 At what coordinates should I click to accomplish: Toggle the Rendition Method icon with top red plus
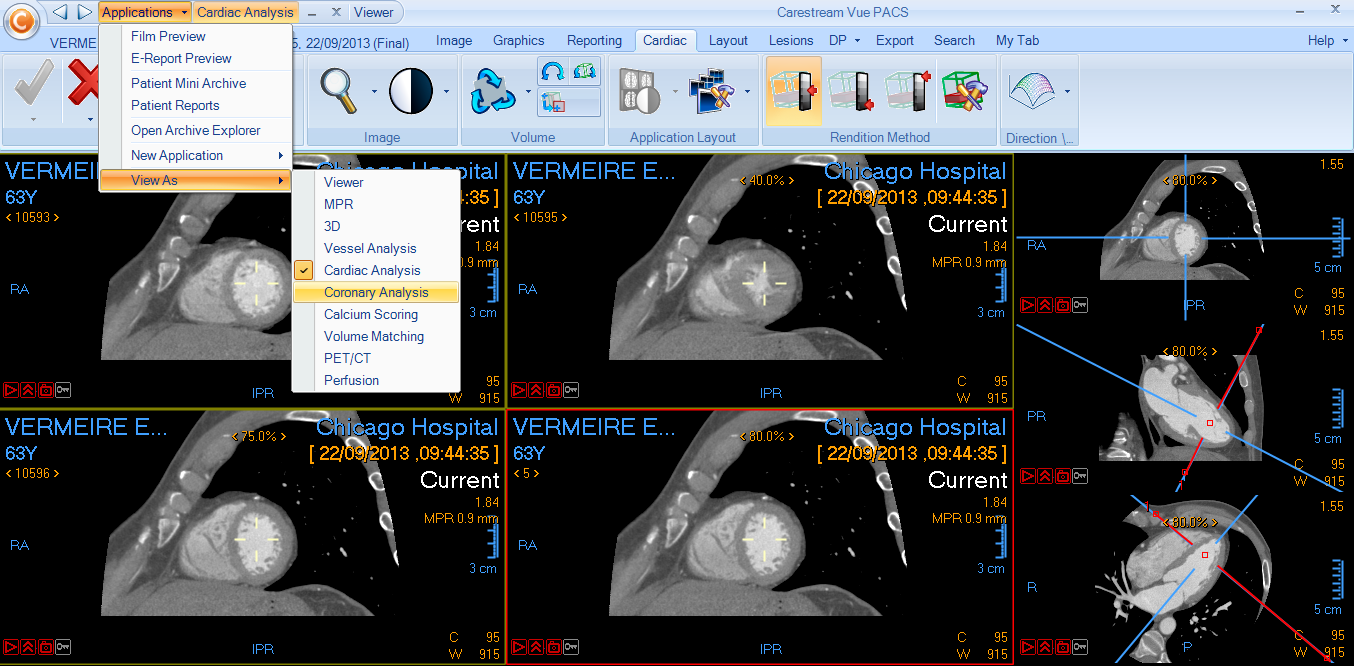tap(908, 91)
